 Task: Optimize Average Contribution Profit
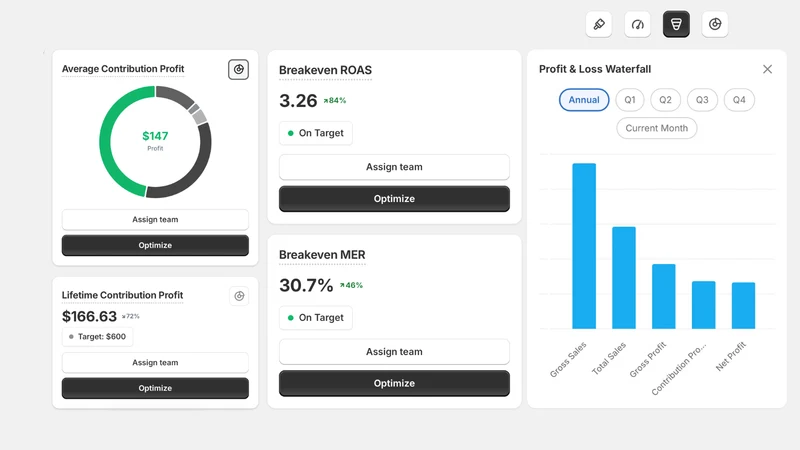click(x=155, y=245)
